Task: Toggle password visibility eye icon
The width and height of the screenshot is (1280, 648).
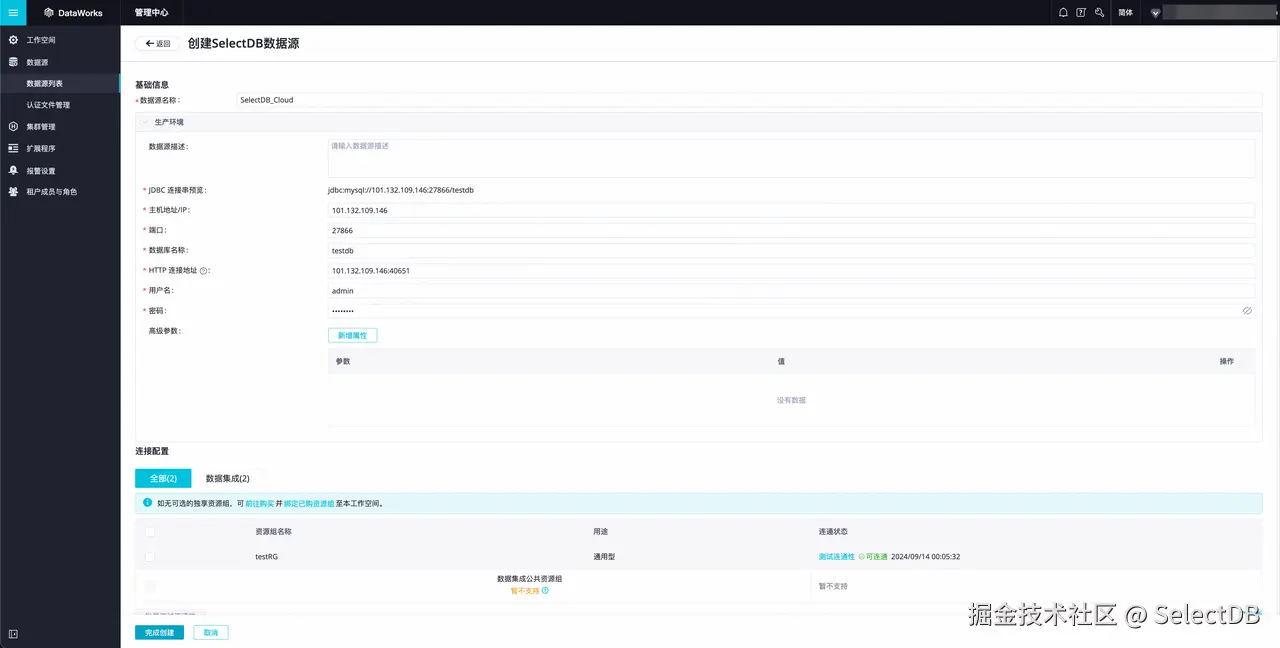Action: coord(1247,311)
